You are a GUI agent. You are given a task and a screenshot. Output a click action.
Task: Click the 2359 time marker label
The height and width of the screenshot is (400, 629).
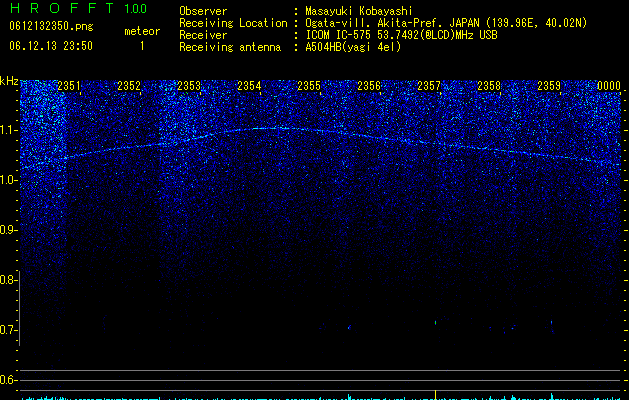coord(549,86)
